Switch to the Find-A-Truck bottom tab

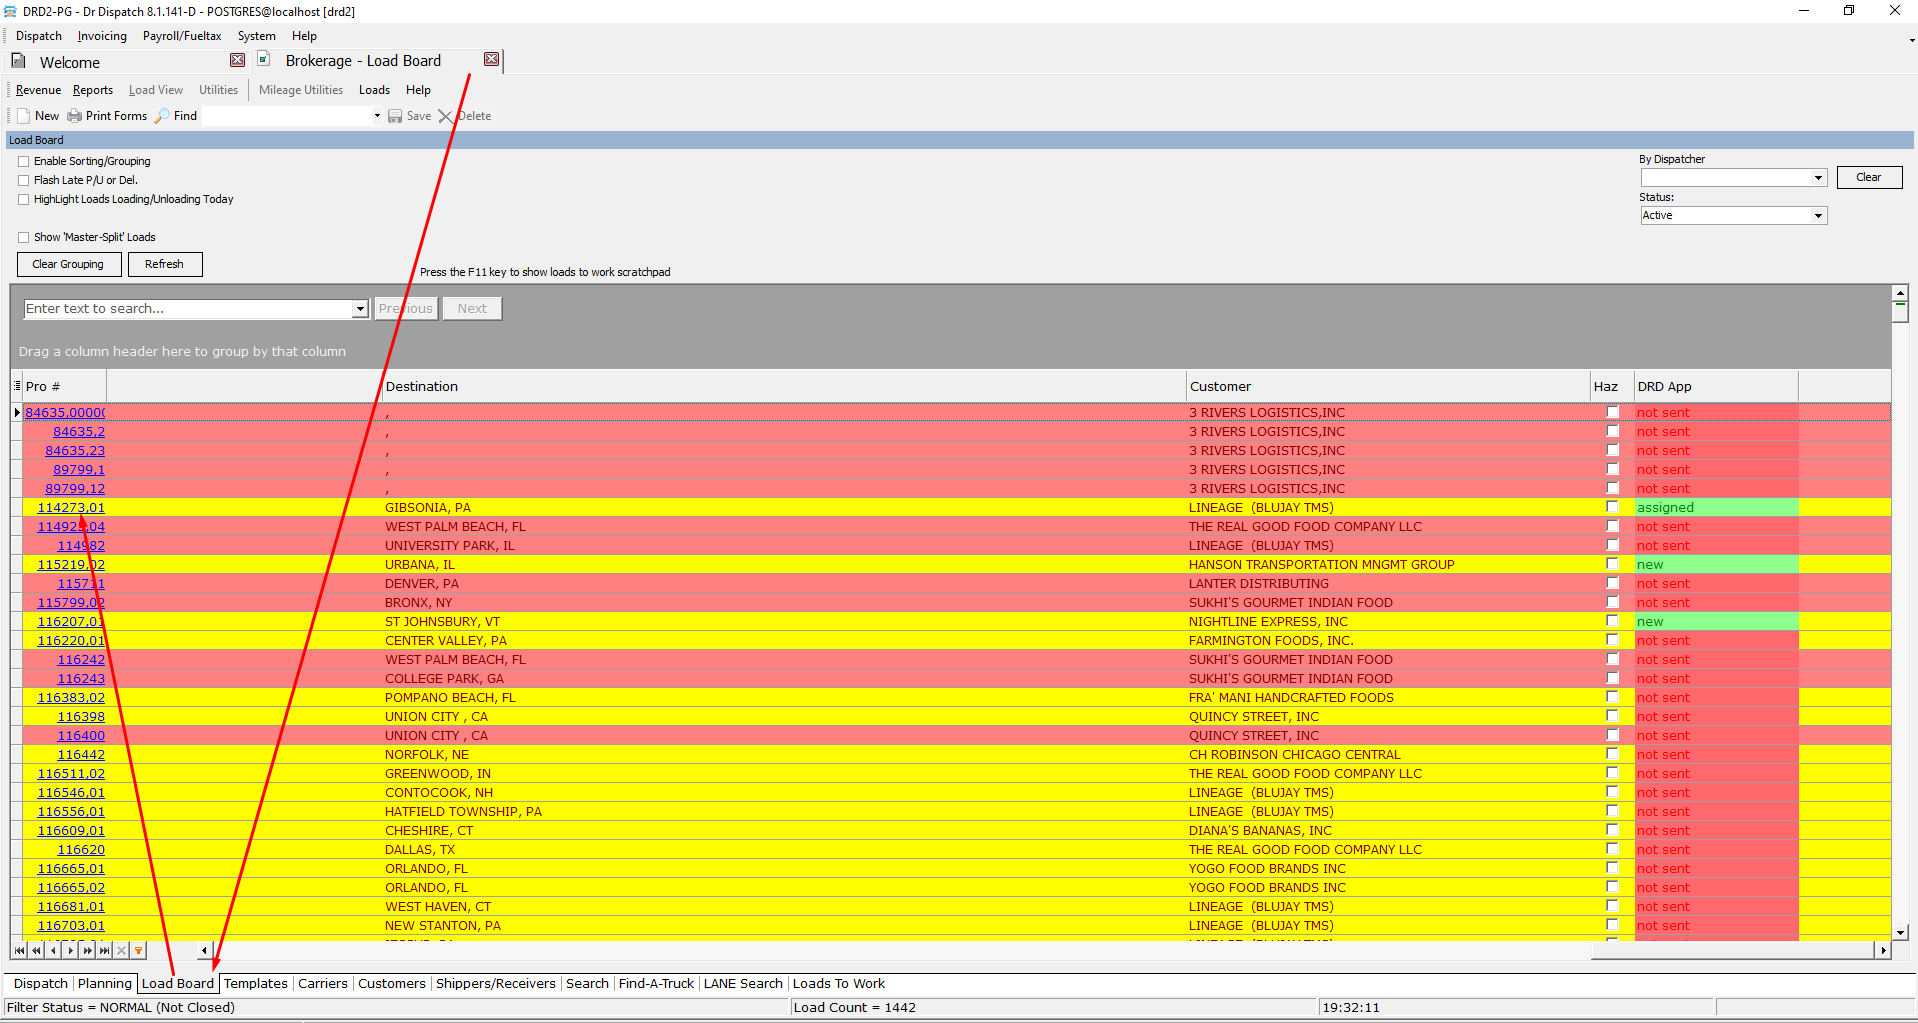[656, 984]
